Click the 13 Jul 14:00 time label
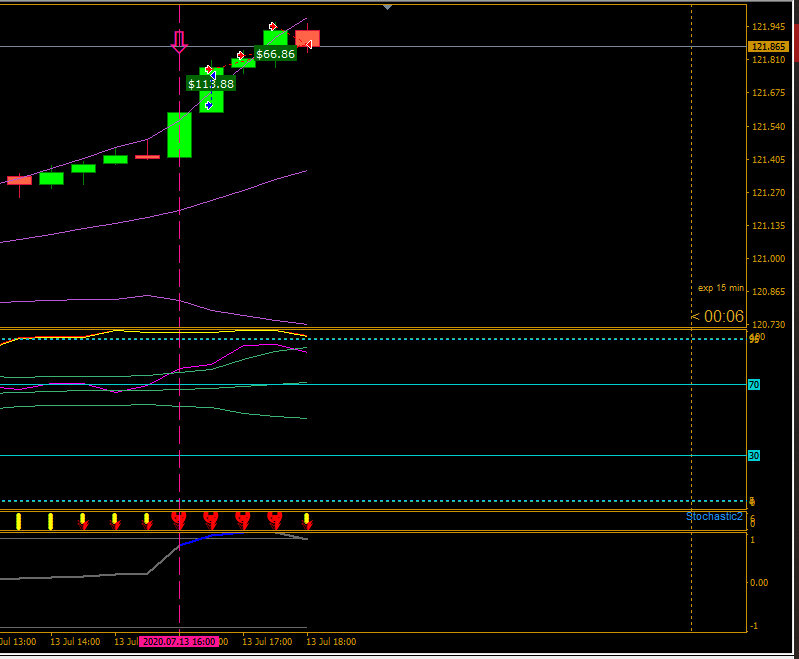The height and width of the screenshot is (659, 799). pos(75,642)
